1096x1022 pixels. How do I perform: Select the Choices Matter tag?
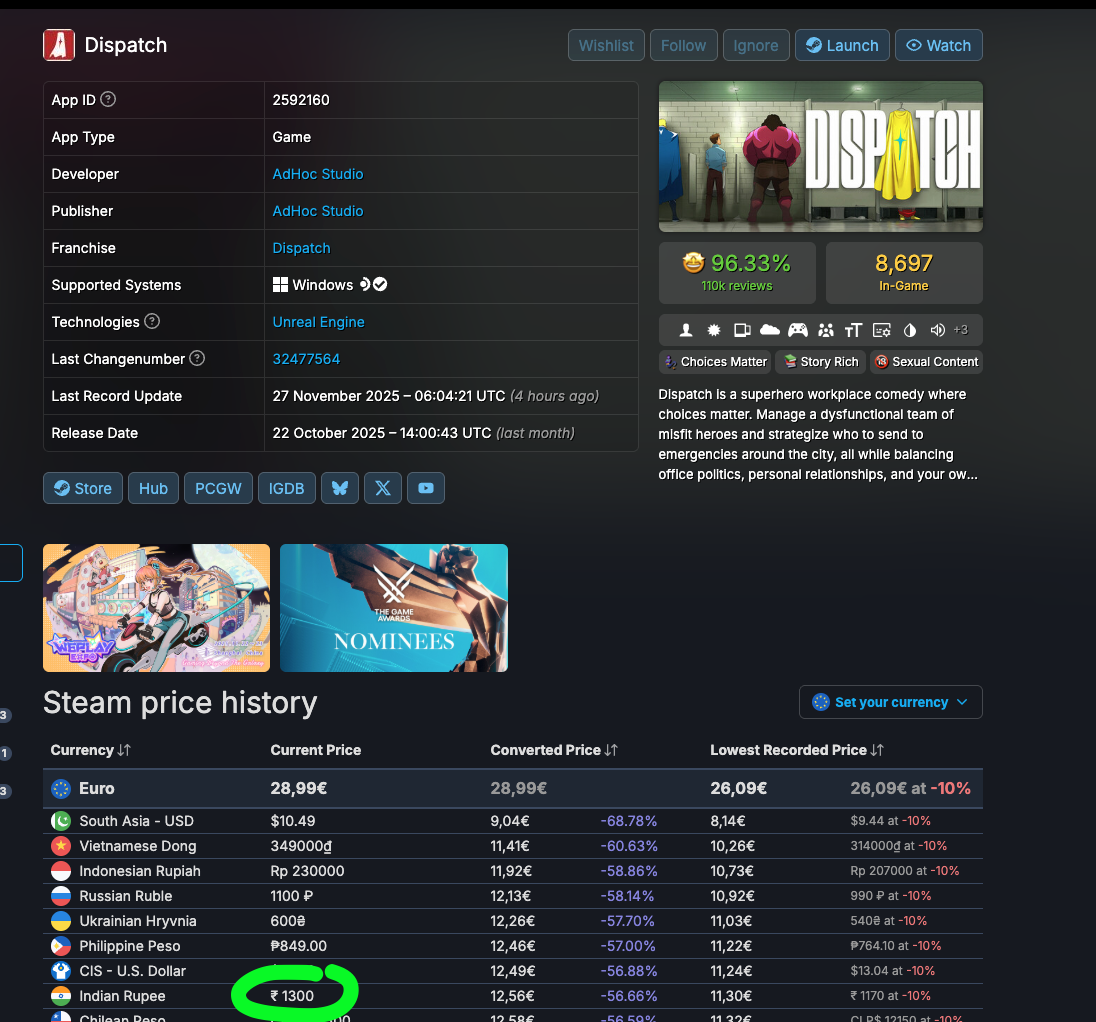pos(715,362)
